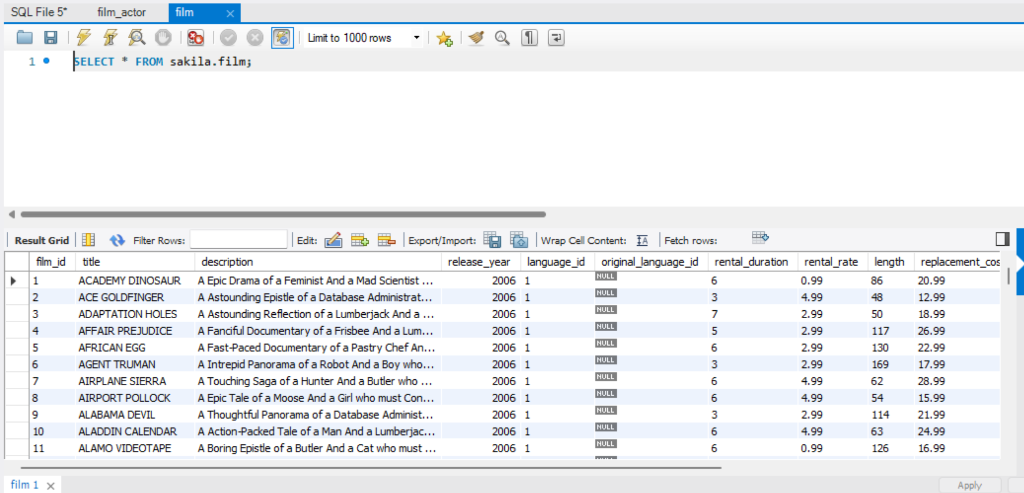Screen dimensions: 1024x493
Task: Toggle Wrap Cell Content icon
Action: [642, 240]
